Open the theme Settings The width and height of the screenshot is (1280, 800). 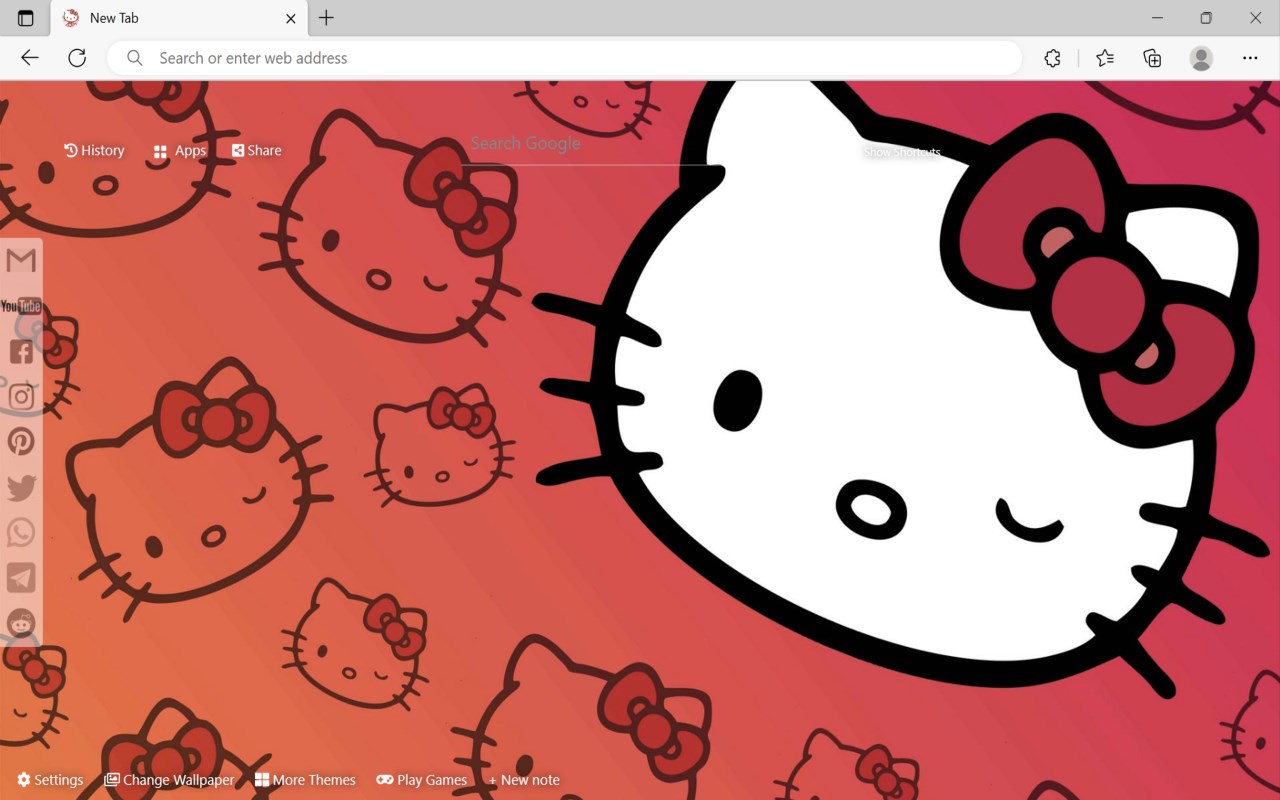tap(50, 780)
